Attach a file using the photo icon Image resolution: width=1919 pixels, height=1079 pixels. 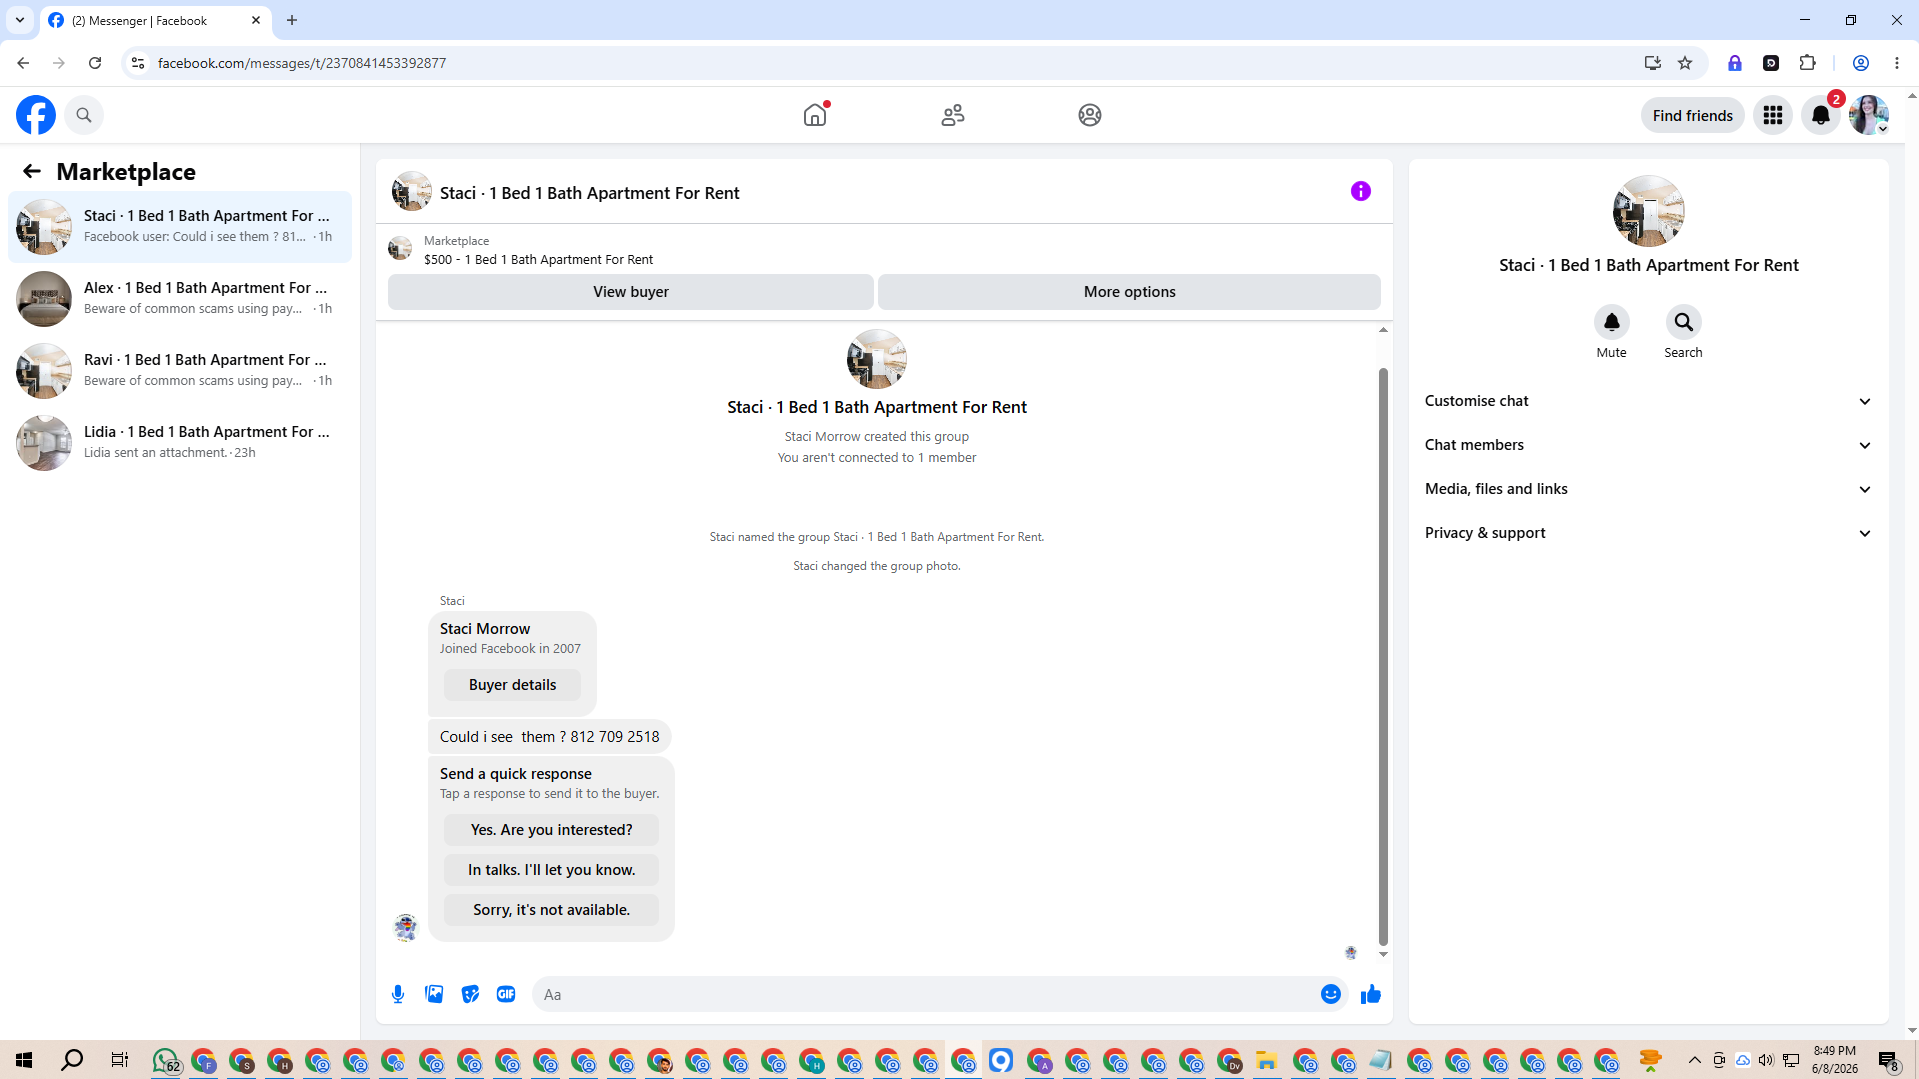coord(434,994)
